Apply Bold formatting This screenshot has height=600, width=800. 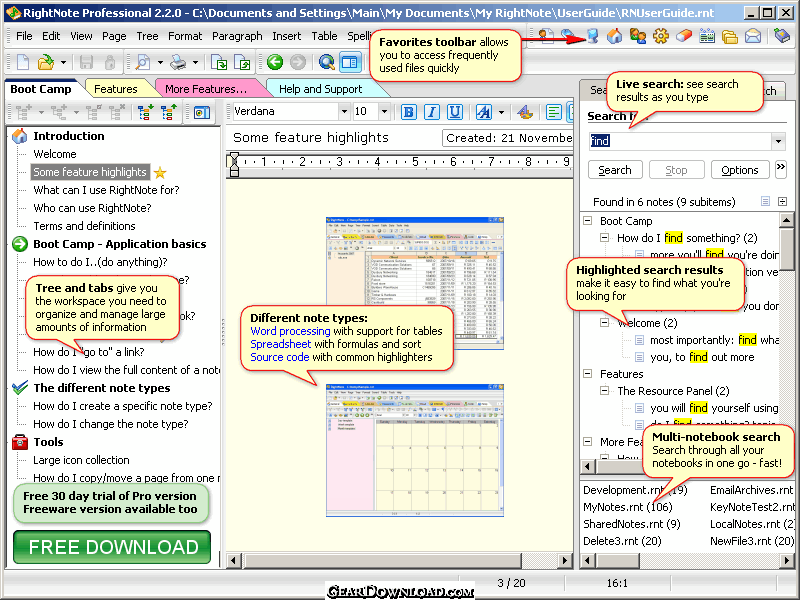click(x=408, y=112)
